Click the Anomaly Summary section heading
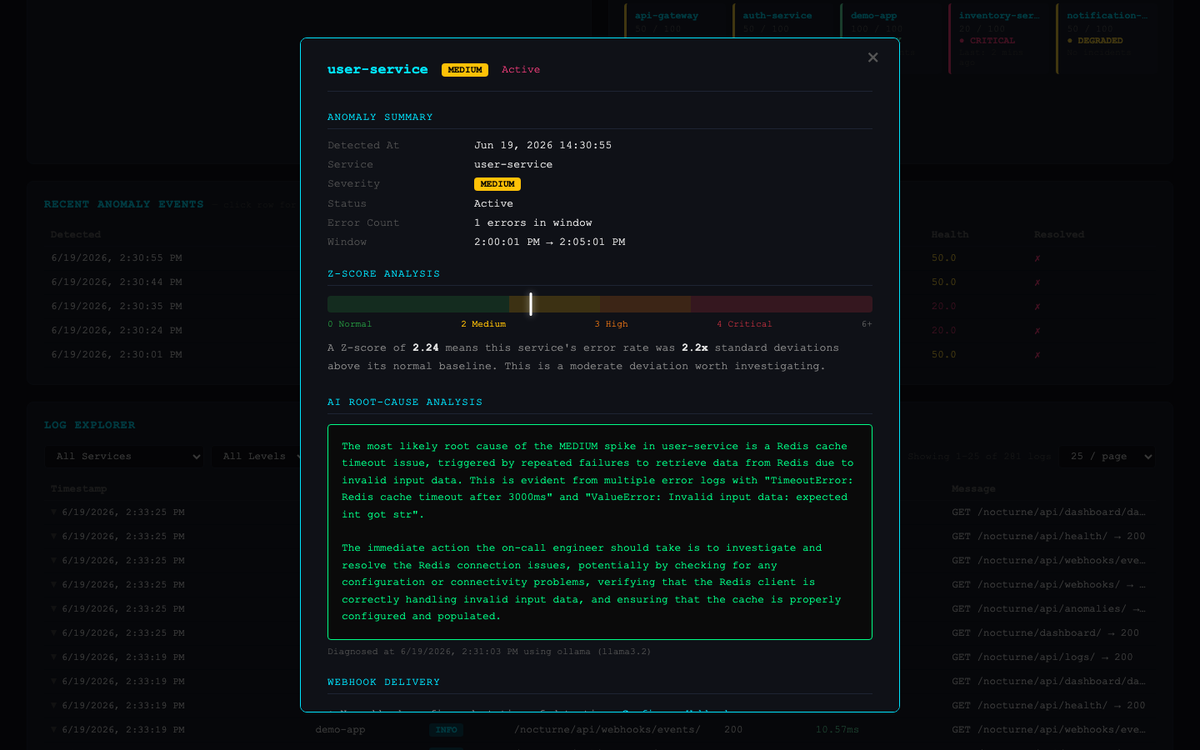This screenshot has width=1200, height=750. (380, 117)
